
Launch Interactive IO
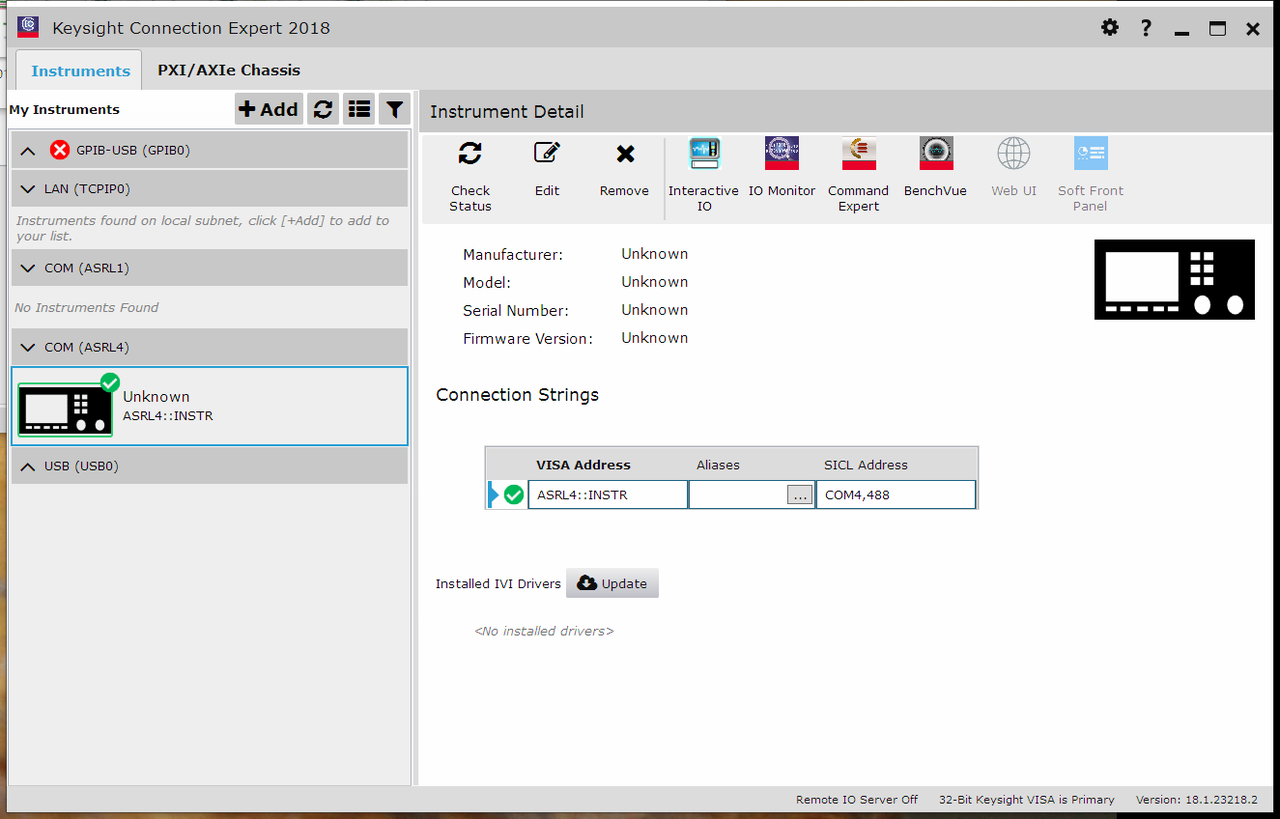pos(704,175)
